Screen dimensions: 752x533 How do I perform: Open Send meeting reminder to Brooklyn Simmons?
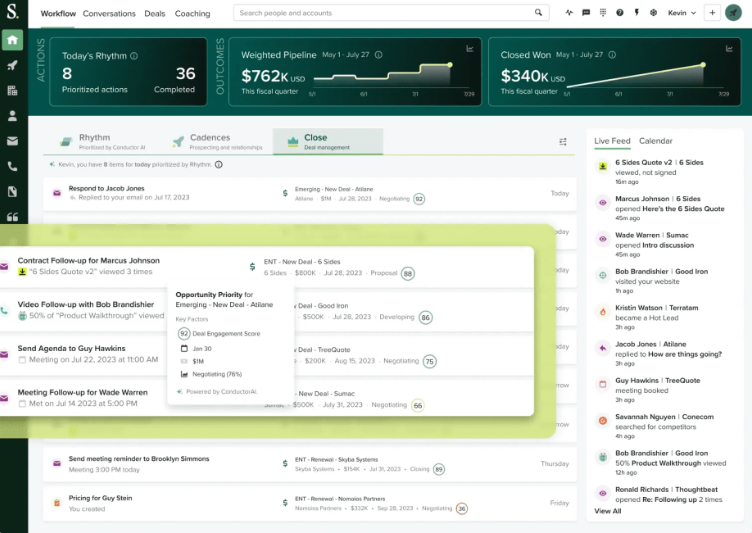310,464
